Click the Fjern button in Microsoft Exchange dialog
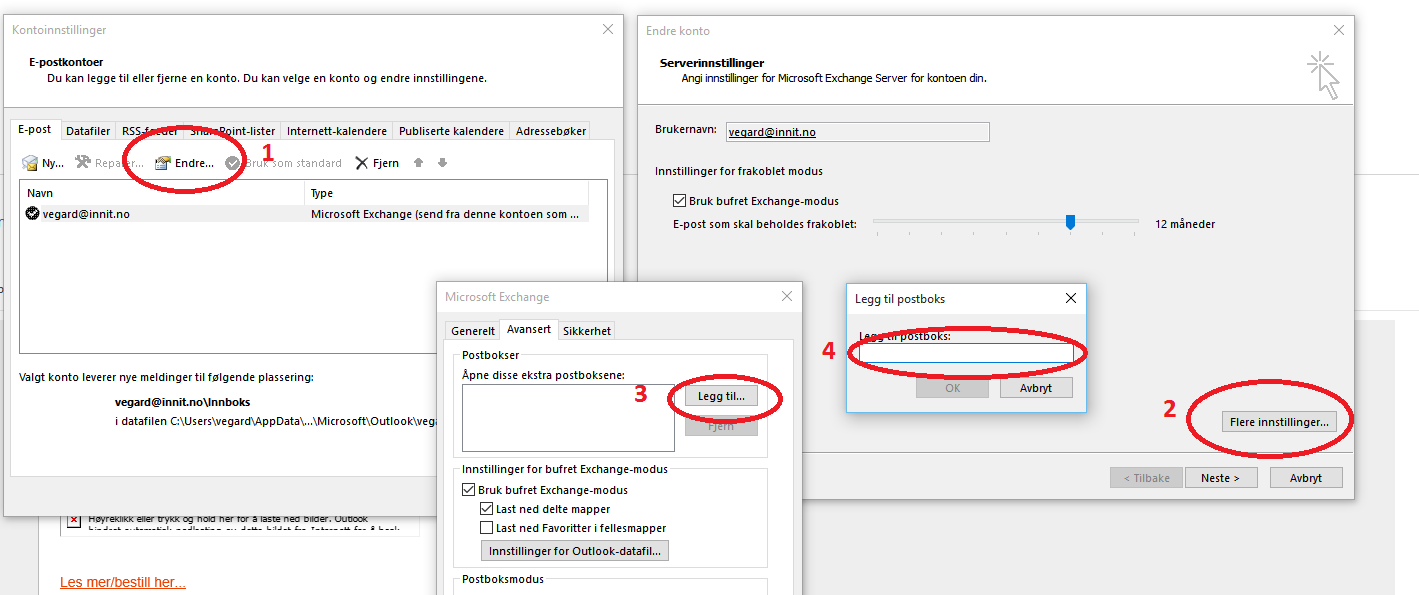Image resolution: width=1419 pixels, height=595 pixels. coord(721,426)
